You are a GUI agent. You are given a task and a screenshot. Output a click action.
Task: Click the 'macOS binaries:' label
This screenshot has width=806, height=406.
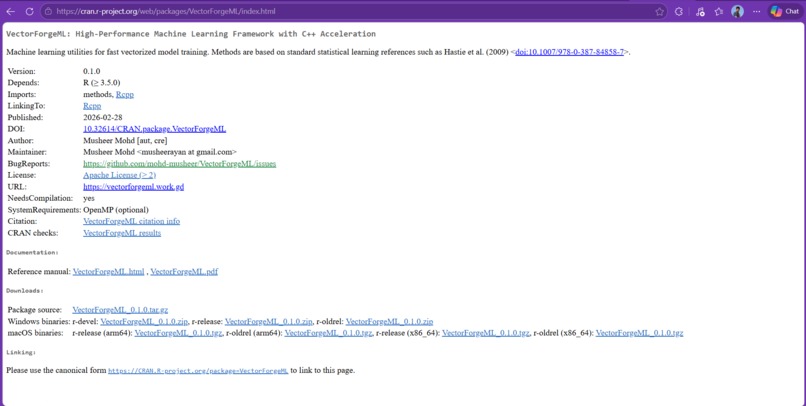(35, 333)
